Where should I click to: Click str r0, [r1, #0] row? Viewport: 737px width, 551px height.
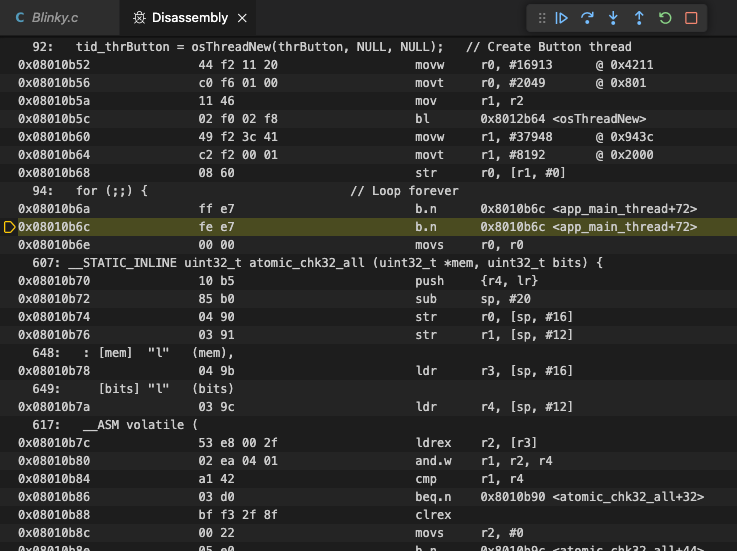tap(368, 173)
